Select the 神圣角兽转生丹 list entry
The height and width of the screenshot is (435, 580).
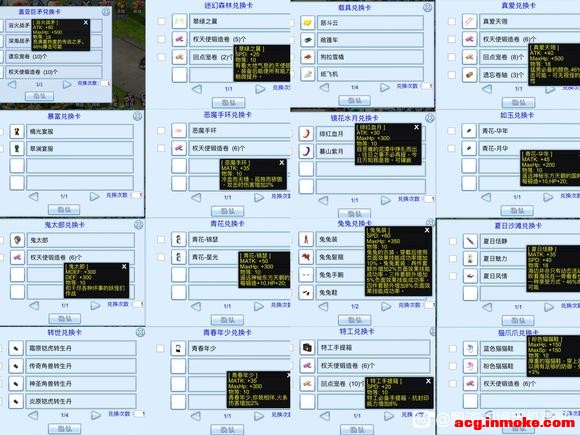click(x=81, y=384)
